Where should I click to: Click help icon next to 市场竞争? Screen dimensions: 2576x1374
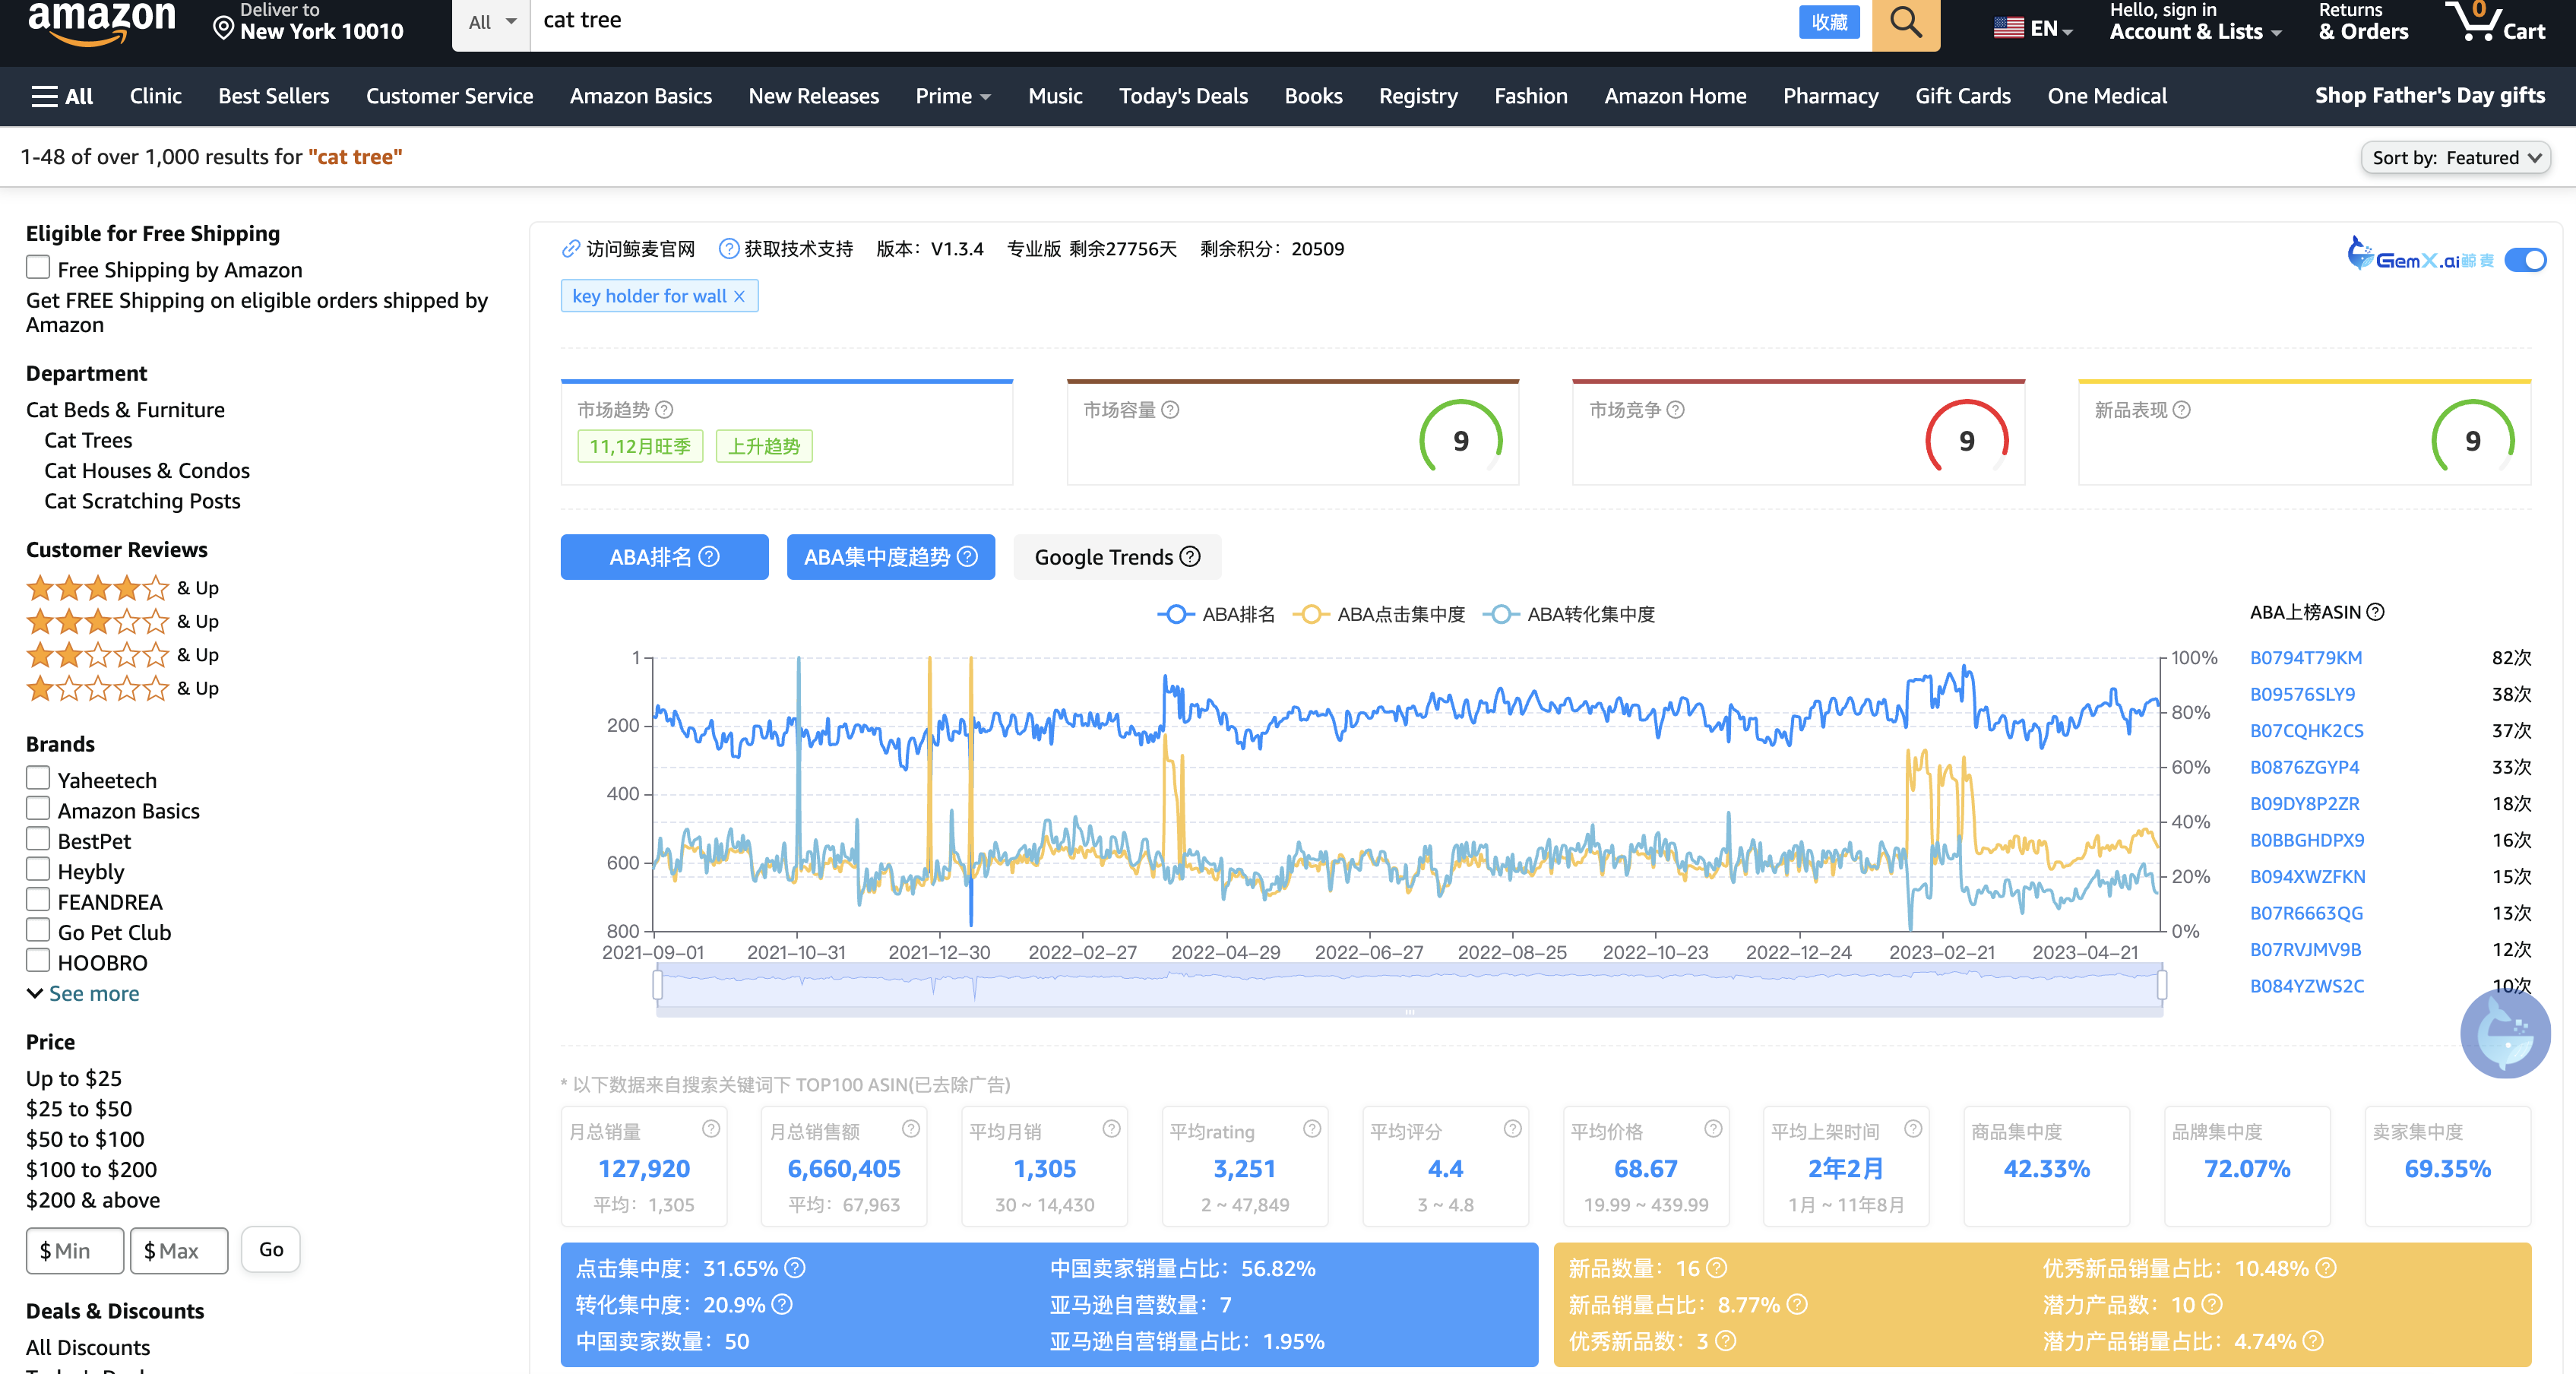tap(1676, 410)
